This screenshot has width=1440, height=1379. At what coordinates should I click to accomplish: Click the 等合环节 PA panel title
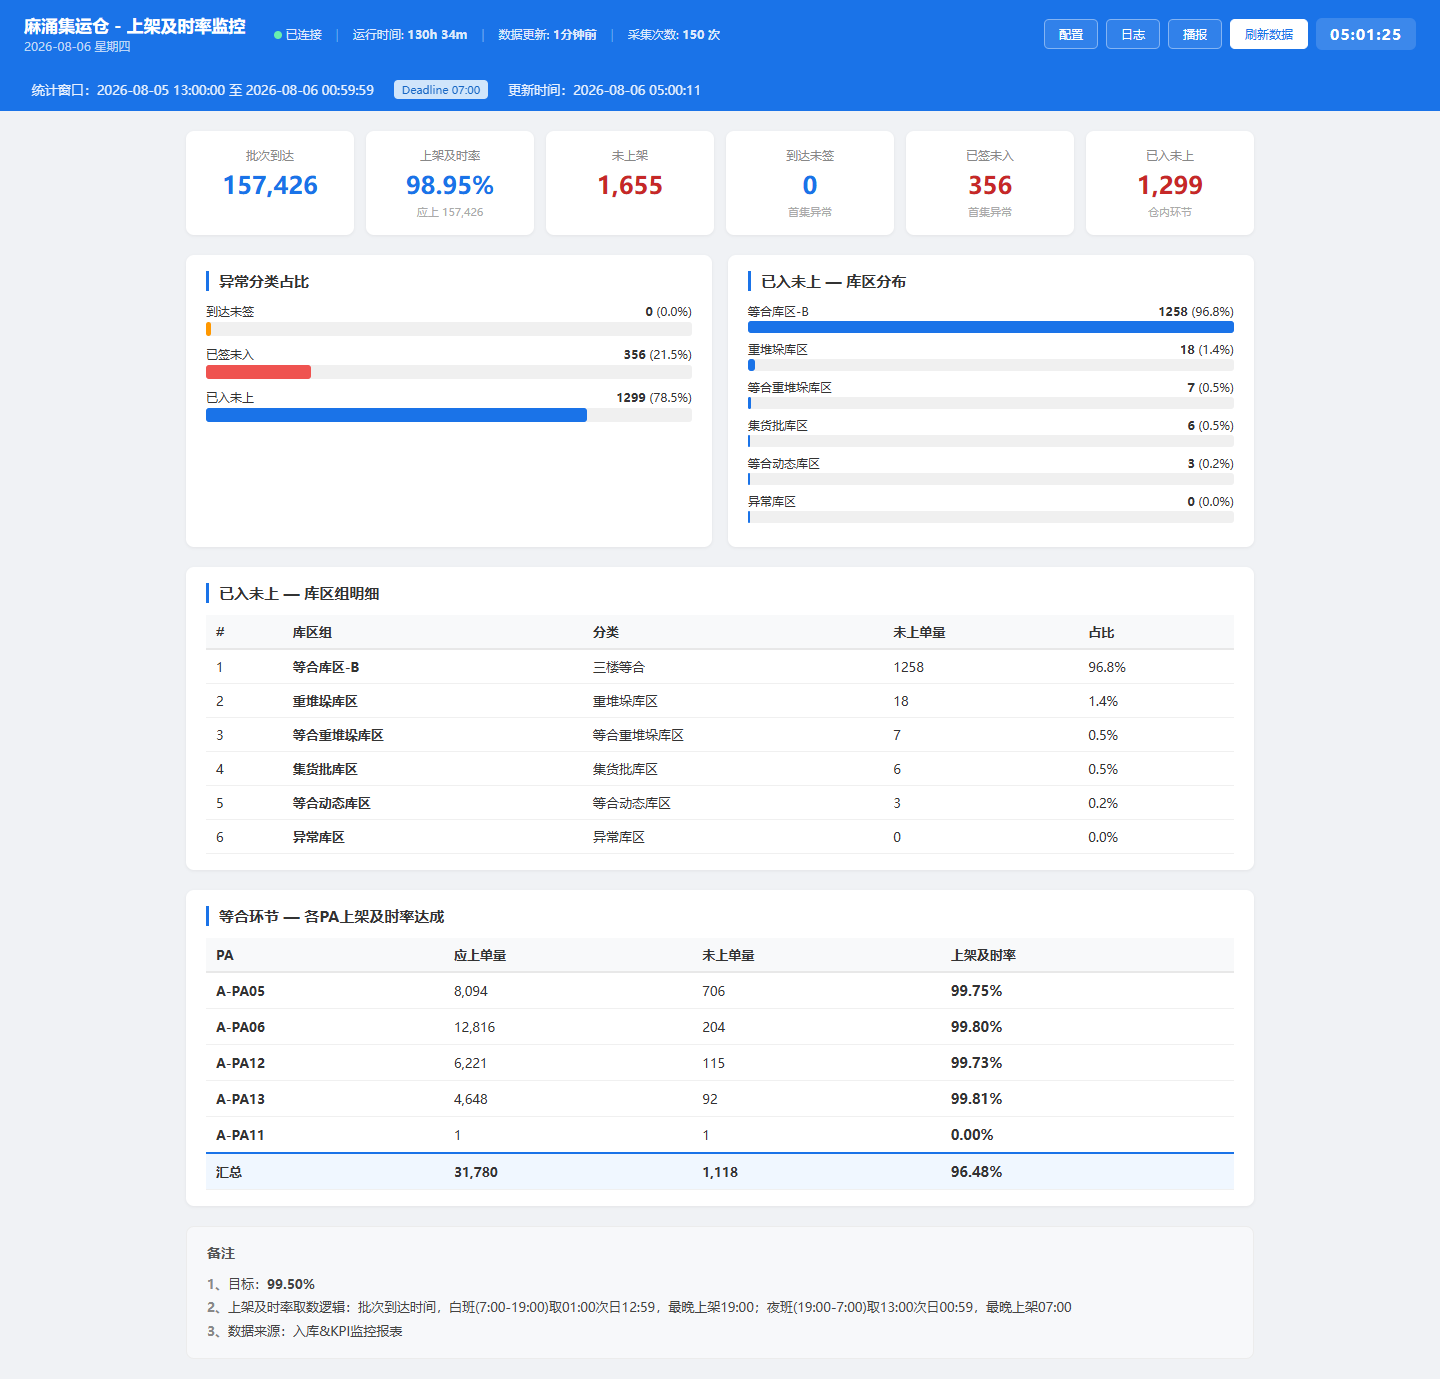[x=332, y=917]
